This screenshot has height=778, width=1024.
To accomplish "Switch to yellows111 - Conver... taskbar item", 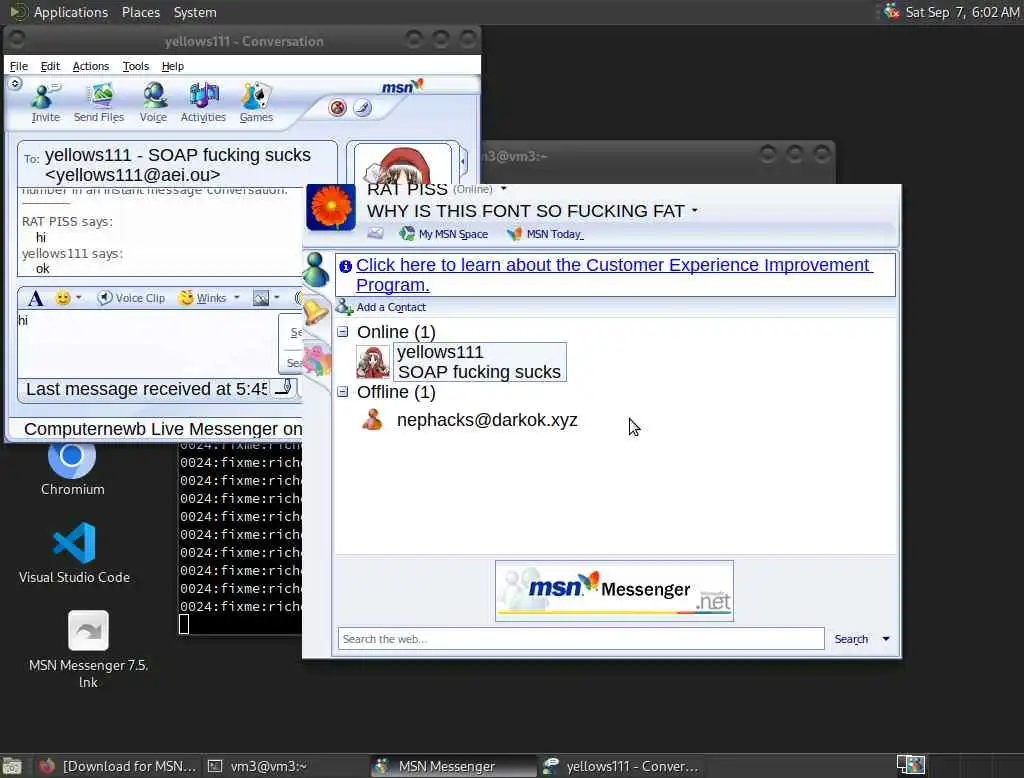I will point(620,766).
